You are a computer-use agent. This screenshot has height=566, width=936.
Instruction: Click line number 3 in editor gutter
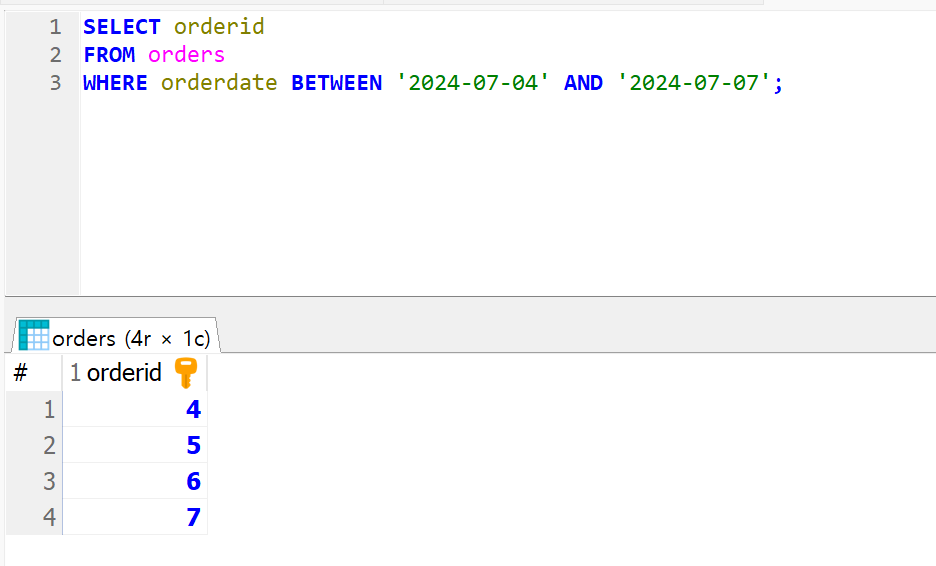pos(56,83)
